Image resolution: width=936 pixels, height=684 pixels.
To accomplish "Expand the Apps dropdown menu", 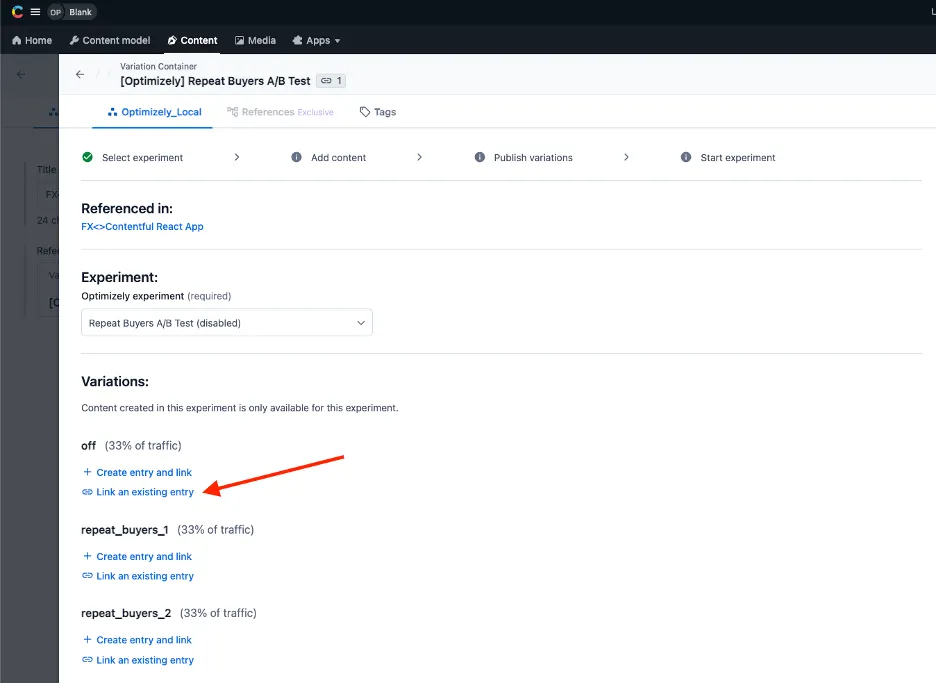I will [x=316, y=41].
